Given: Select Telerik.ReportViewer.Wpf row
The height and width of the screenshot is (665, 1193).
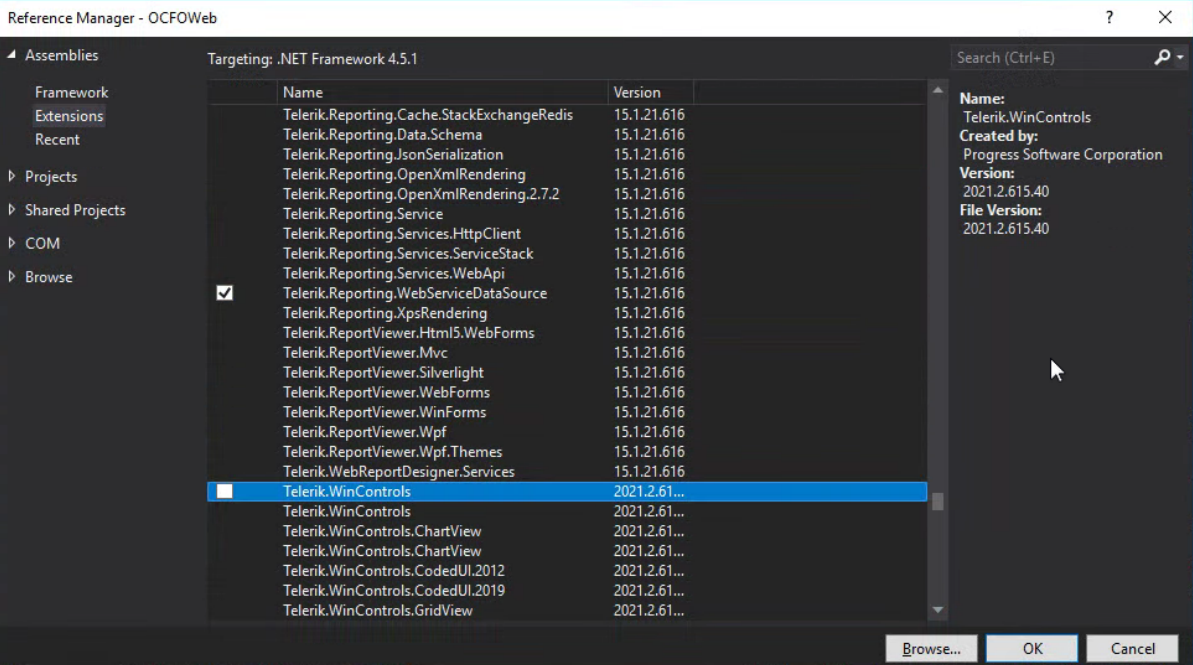Looking at the screenshot, I should [x=567, y=431].
